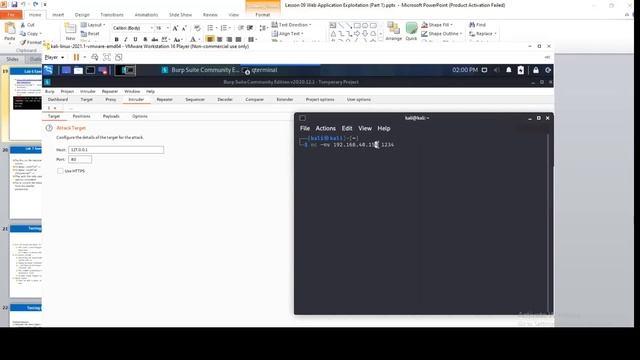The height and width of the screenshot is (360, 640).
Task: Switch to the Insert ribbon tab
Action: point(58,15)
